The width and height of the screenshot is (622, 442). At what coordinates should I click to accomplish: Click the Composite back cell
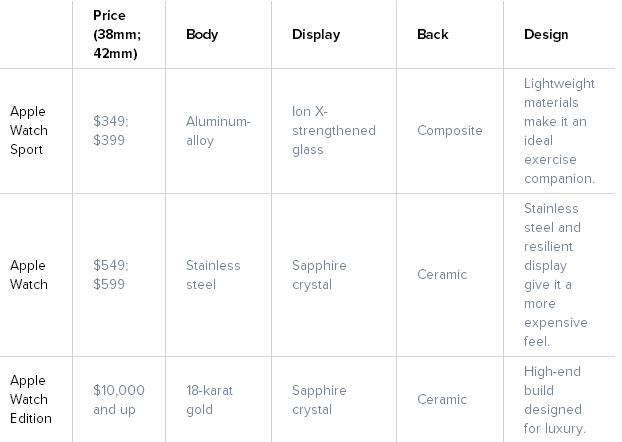tap(449, 131)
